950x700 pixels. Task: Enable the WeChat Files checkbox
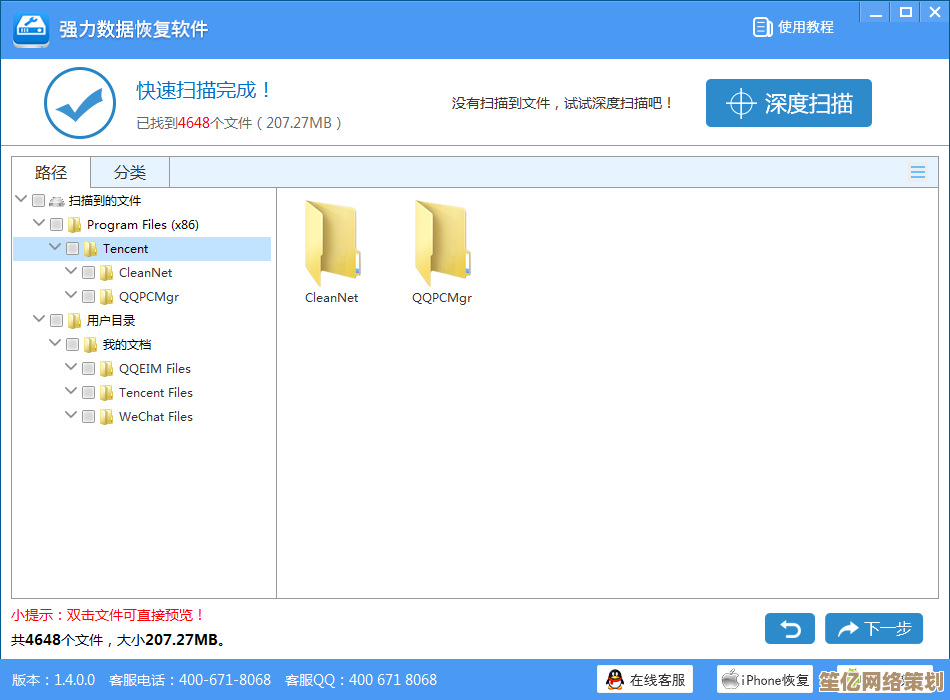pyautogui.click(x=88, y=417)
